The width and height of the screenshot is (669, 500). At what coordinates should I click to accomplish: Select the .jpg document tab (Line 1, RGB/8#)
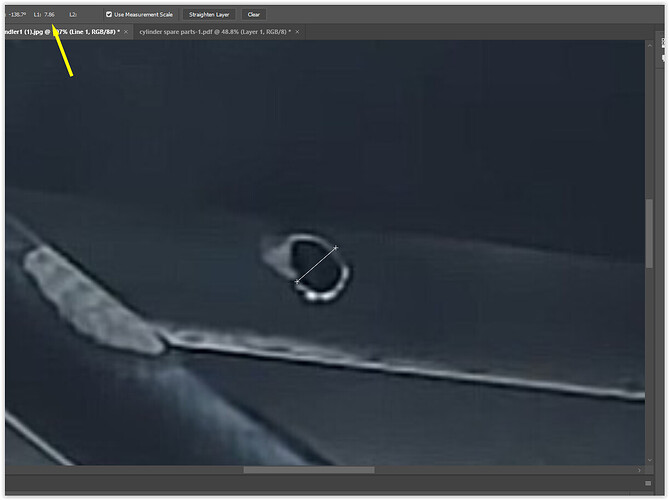[62, 32]
